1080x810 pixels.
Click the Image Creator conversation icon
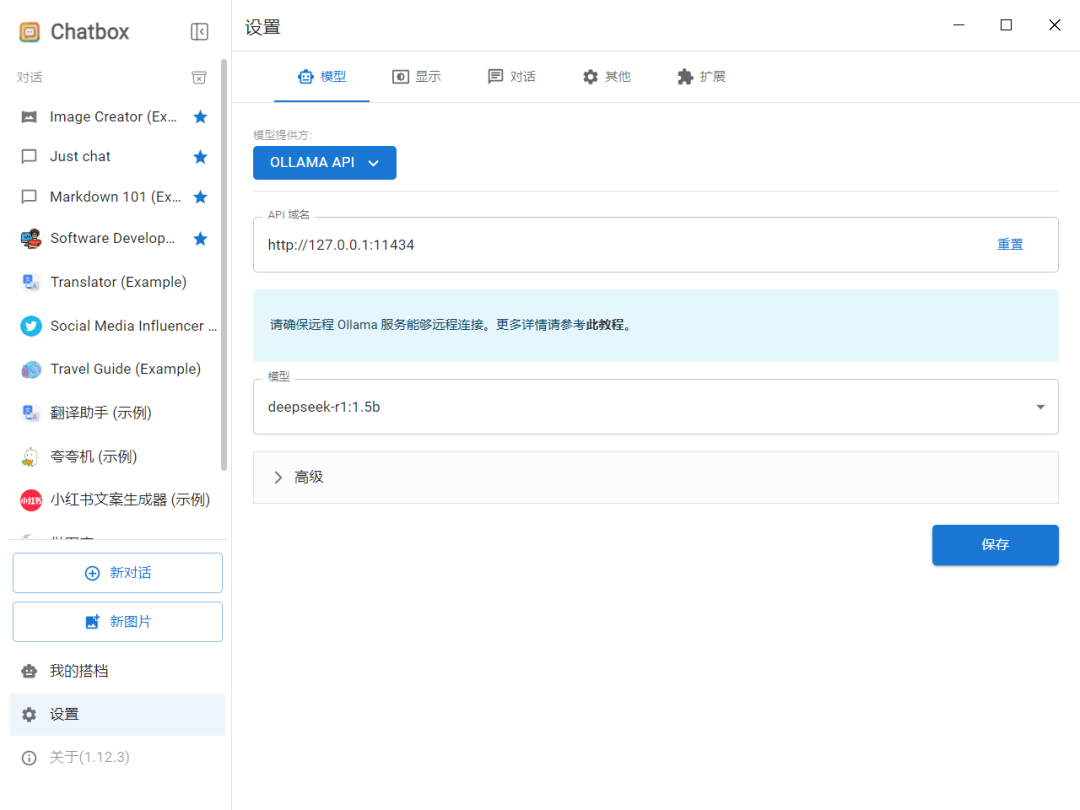(x=29, y=117)
